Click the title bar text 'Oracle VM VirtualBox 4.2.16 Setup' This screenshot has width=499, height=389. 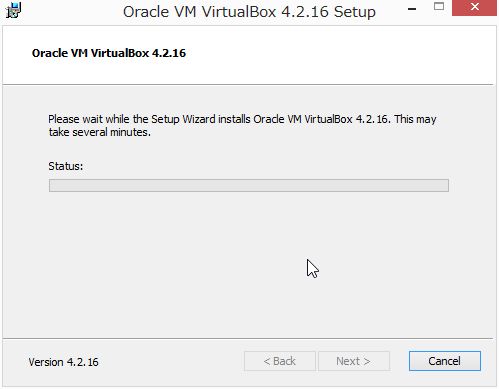[x=249, y=12]
